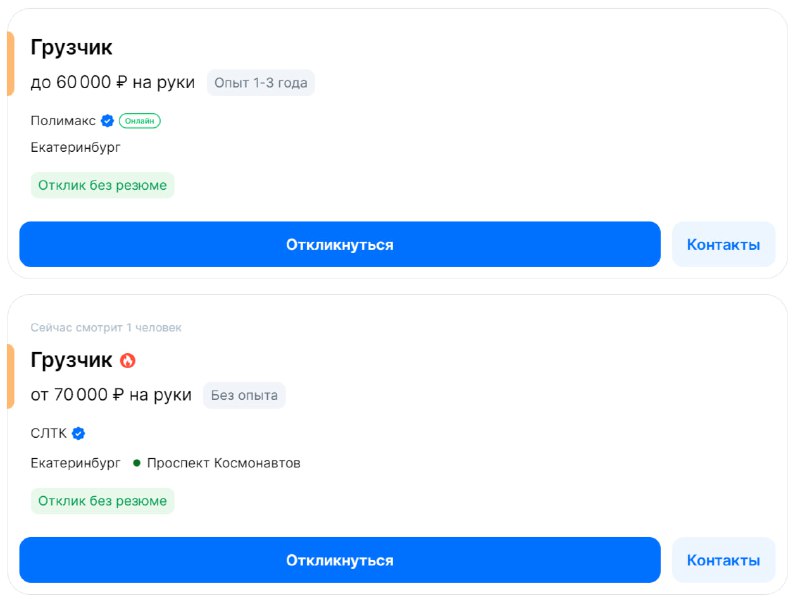Show Контакты for the Полимакс vacancy
Viewport: 800px width, 603px height.
723,244
